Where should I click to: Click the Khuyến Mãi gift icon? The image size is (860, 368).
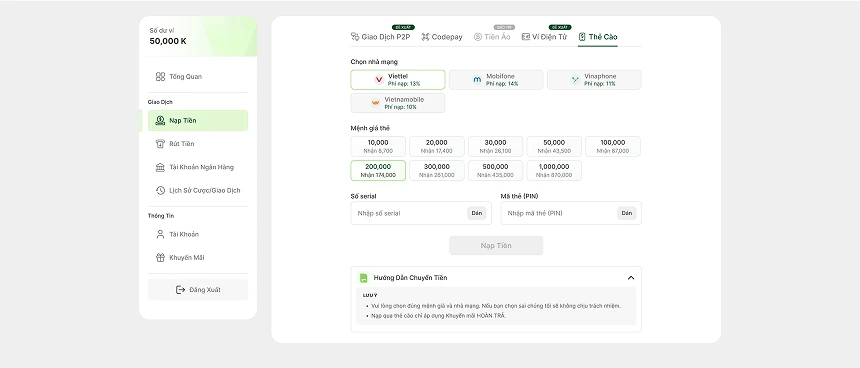click(160, 257)
